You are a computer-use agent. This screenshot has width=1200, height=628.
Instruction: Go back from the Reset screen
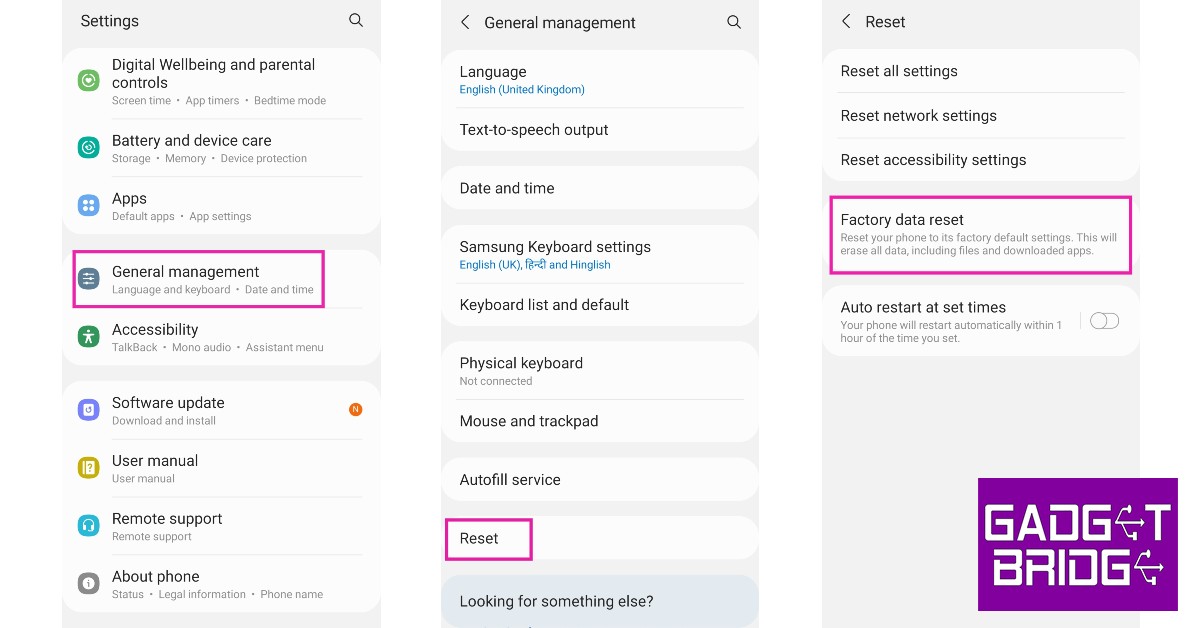tap(847, 21)
